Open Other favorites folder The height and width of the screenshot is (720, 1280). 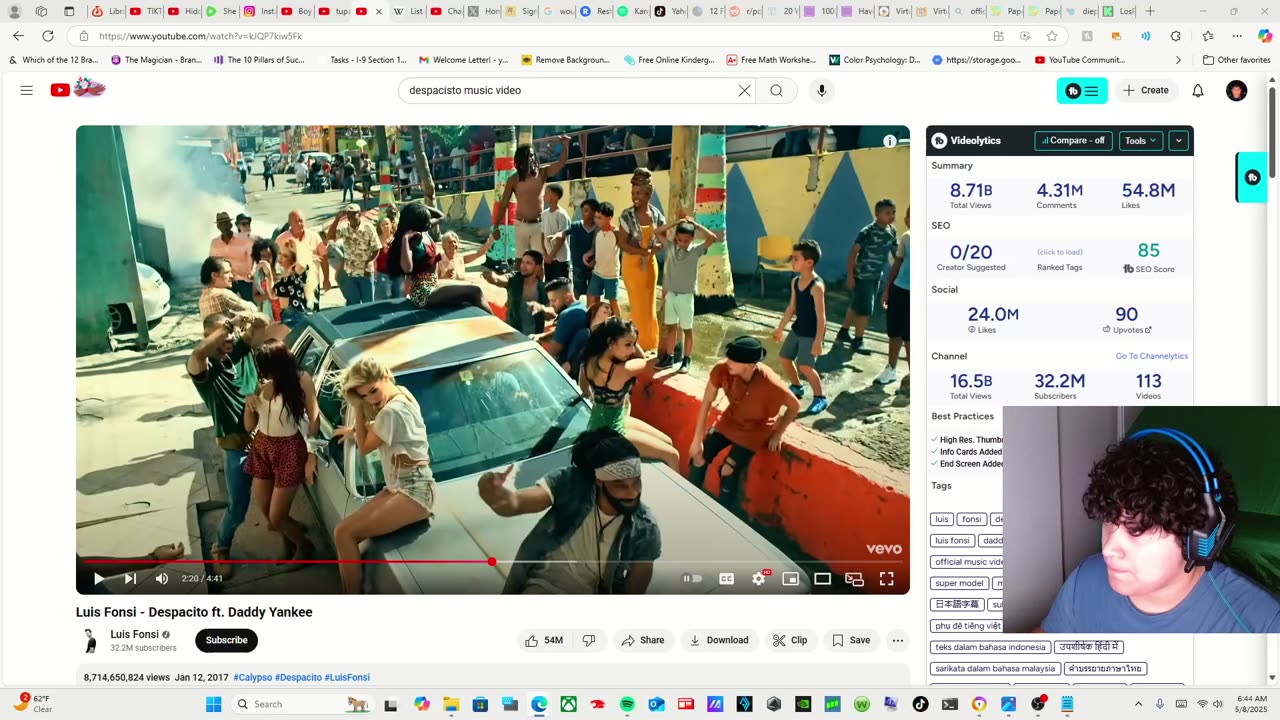[1236, 60]
